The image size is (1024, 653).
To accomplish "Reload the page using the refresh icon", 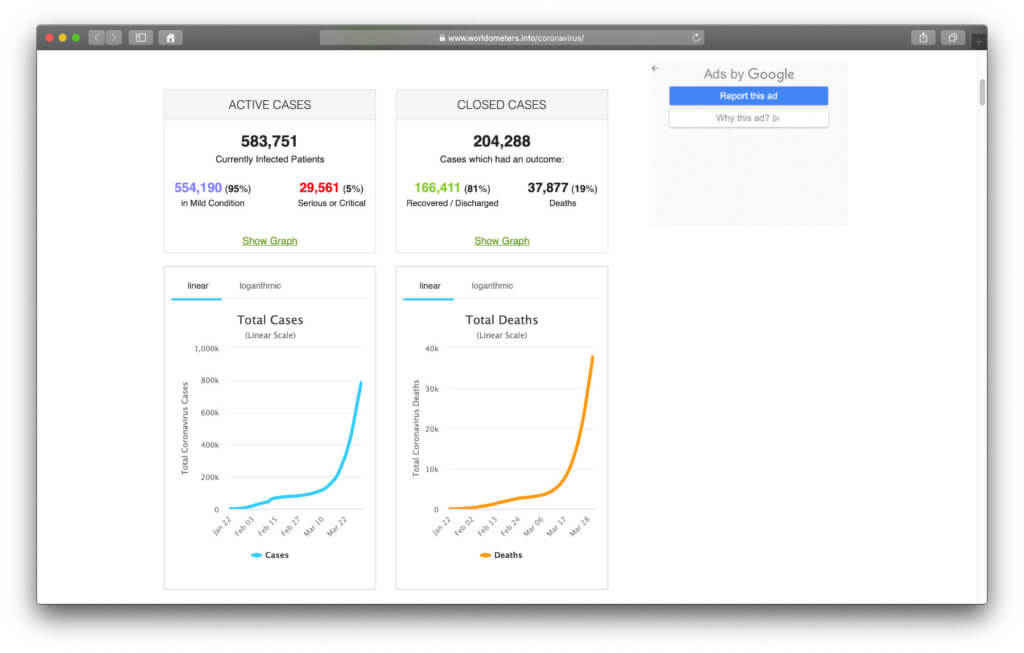I will 696,38.
